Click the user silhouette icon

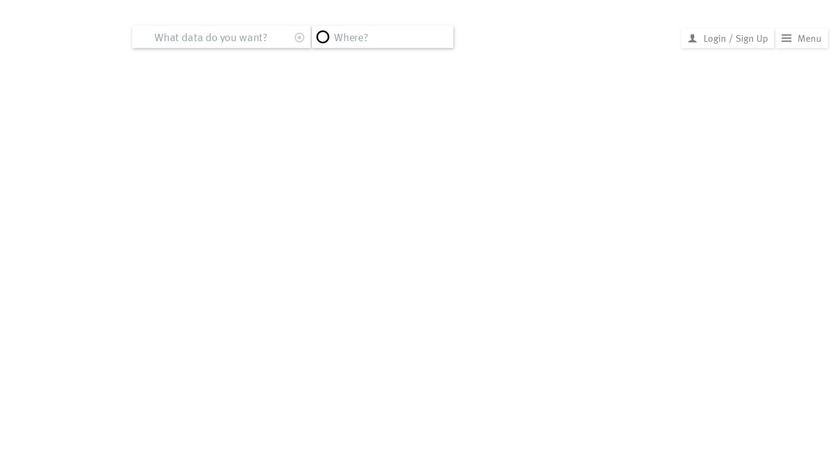(x=692, y=38)
